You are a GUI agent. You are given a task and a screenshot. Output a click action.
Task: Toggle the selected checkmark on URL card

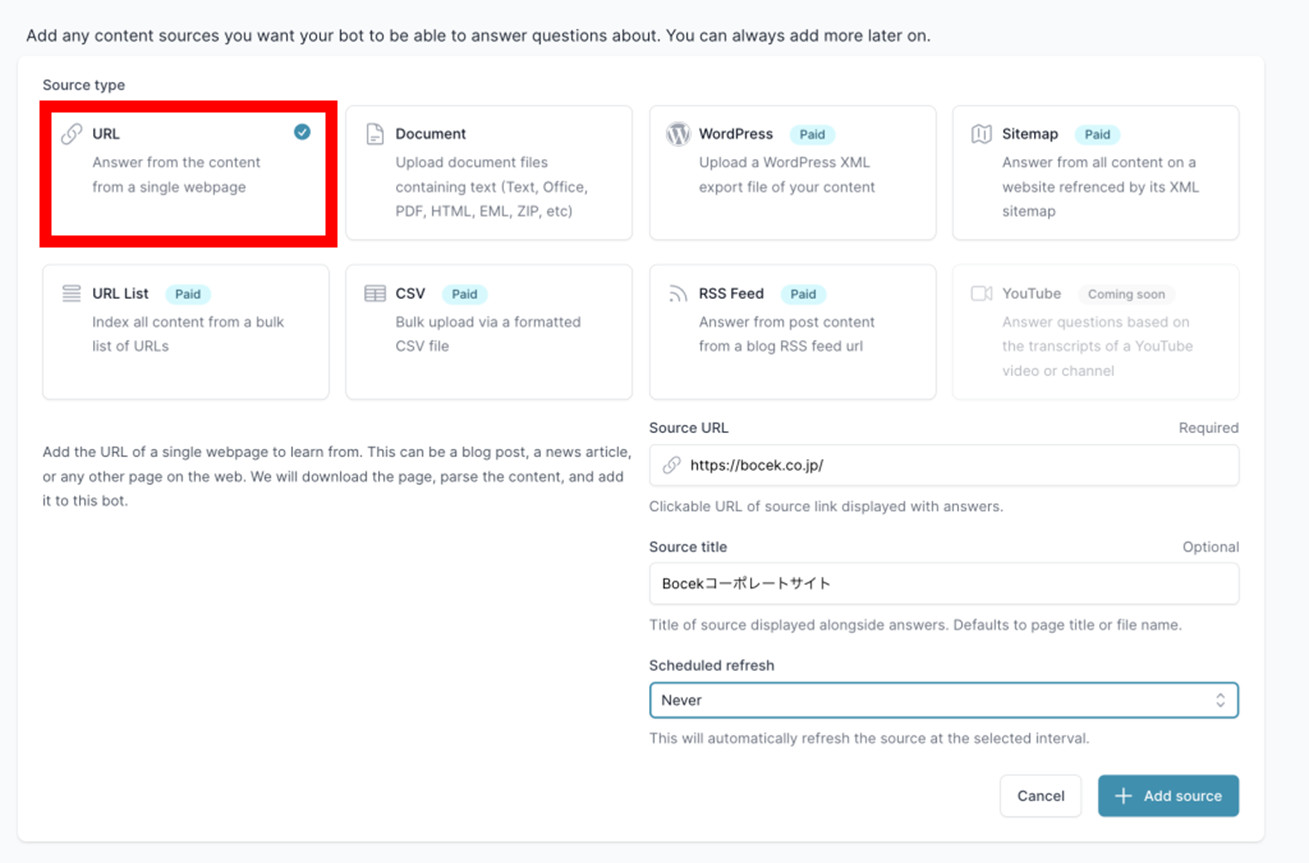302,132
